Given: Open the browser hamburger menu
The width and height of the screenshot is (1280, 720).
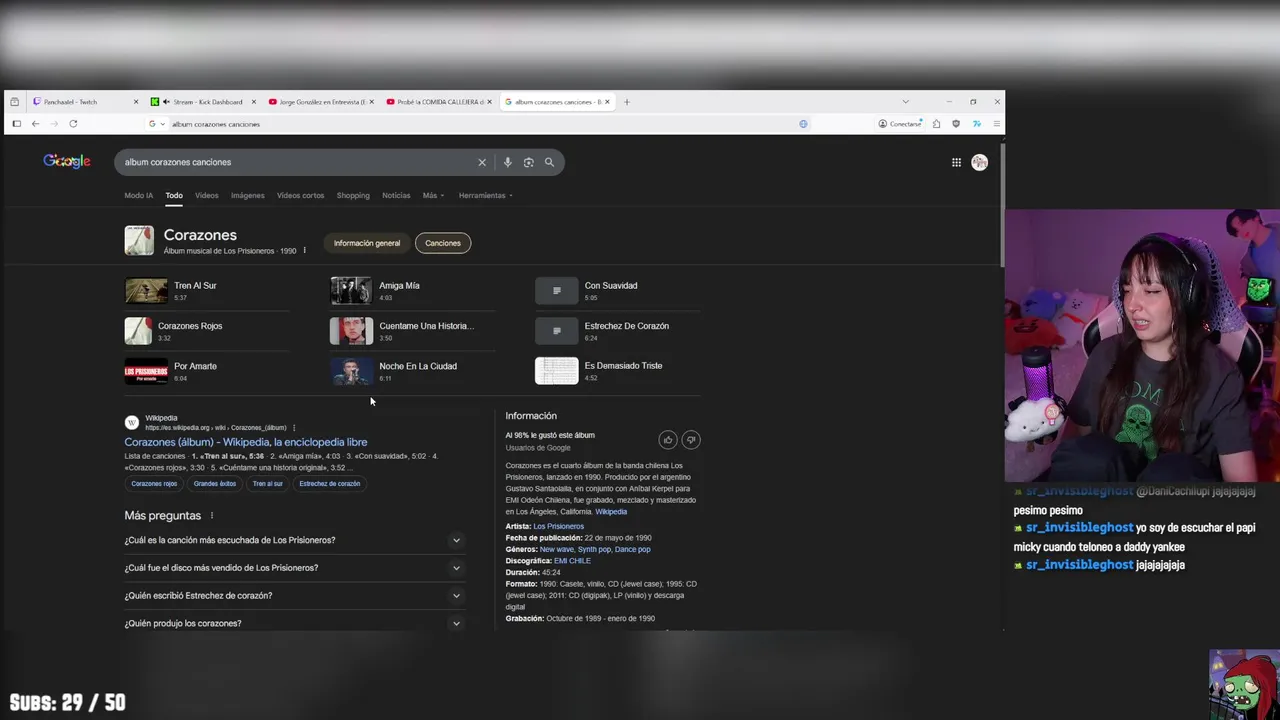Looking at the screenshot, I should coord(996,124).
